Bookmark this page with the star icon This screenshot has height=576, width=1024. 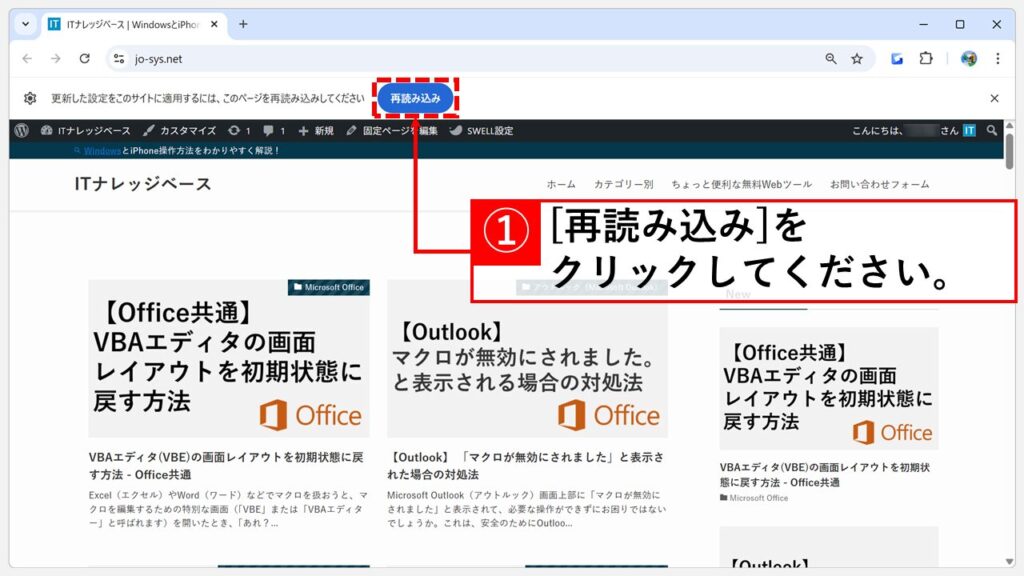(x=857, y=59)
